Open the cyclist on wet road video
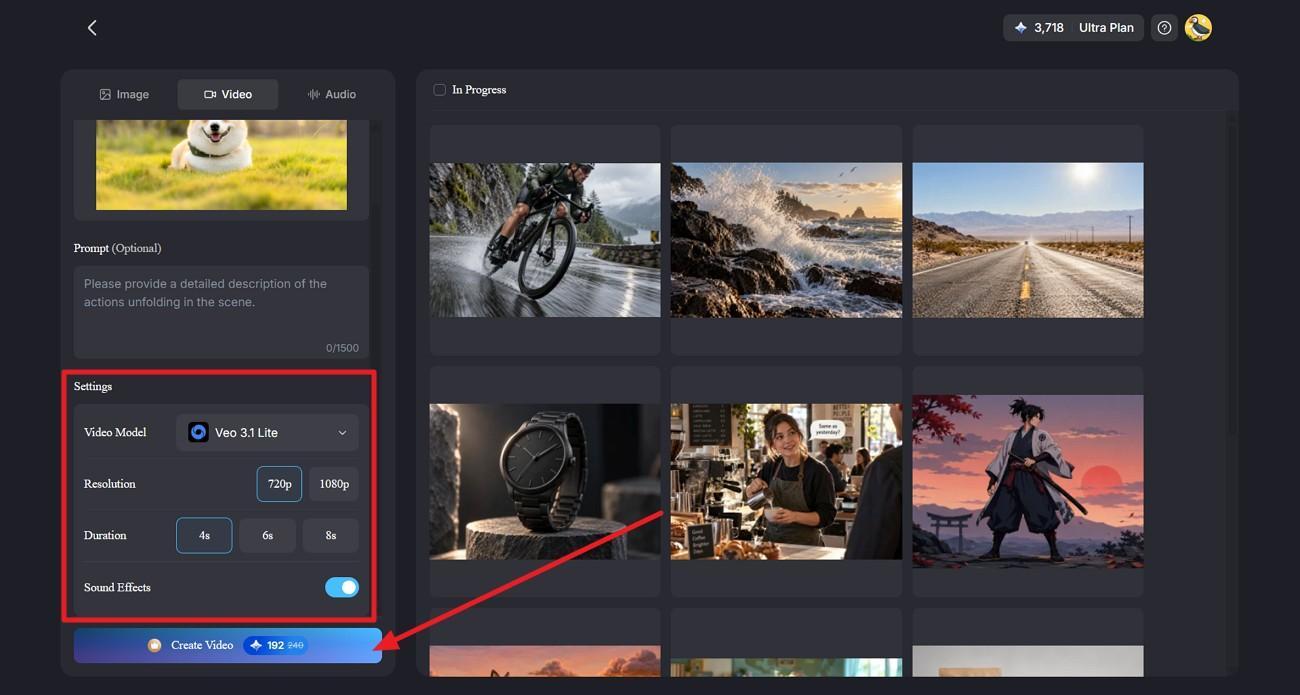The width and height of the screenshot is (1300, 695). click(x=545, y=240)
